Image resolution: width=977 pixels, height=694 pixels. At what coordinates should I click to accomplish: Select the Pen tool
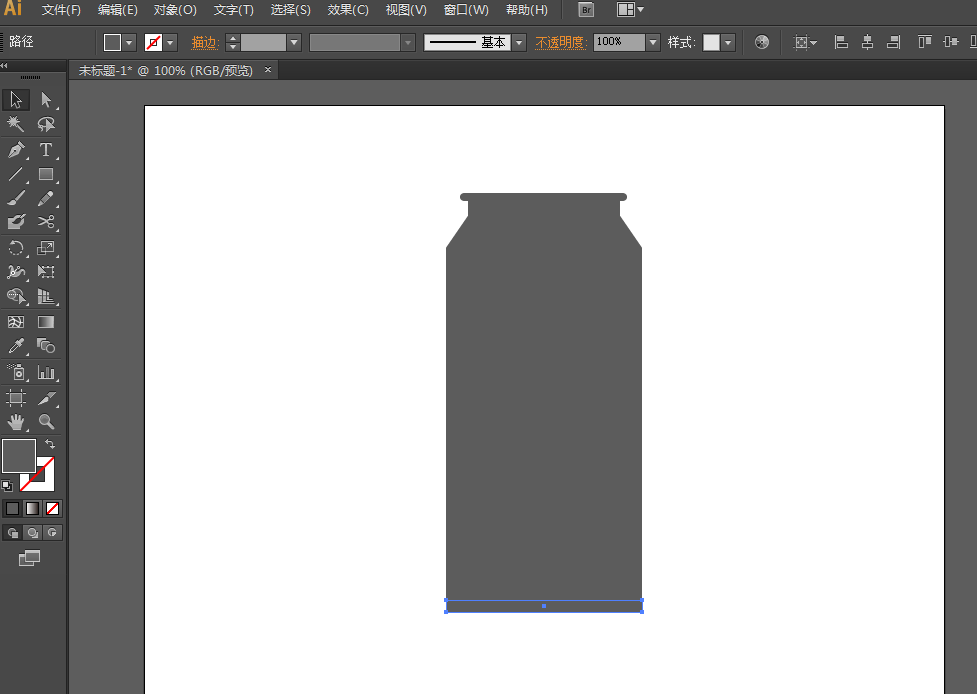16,150
